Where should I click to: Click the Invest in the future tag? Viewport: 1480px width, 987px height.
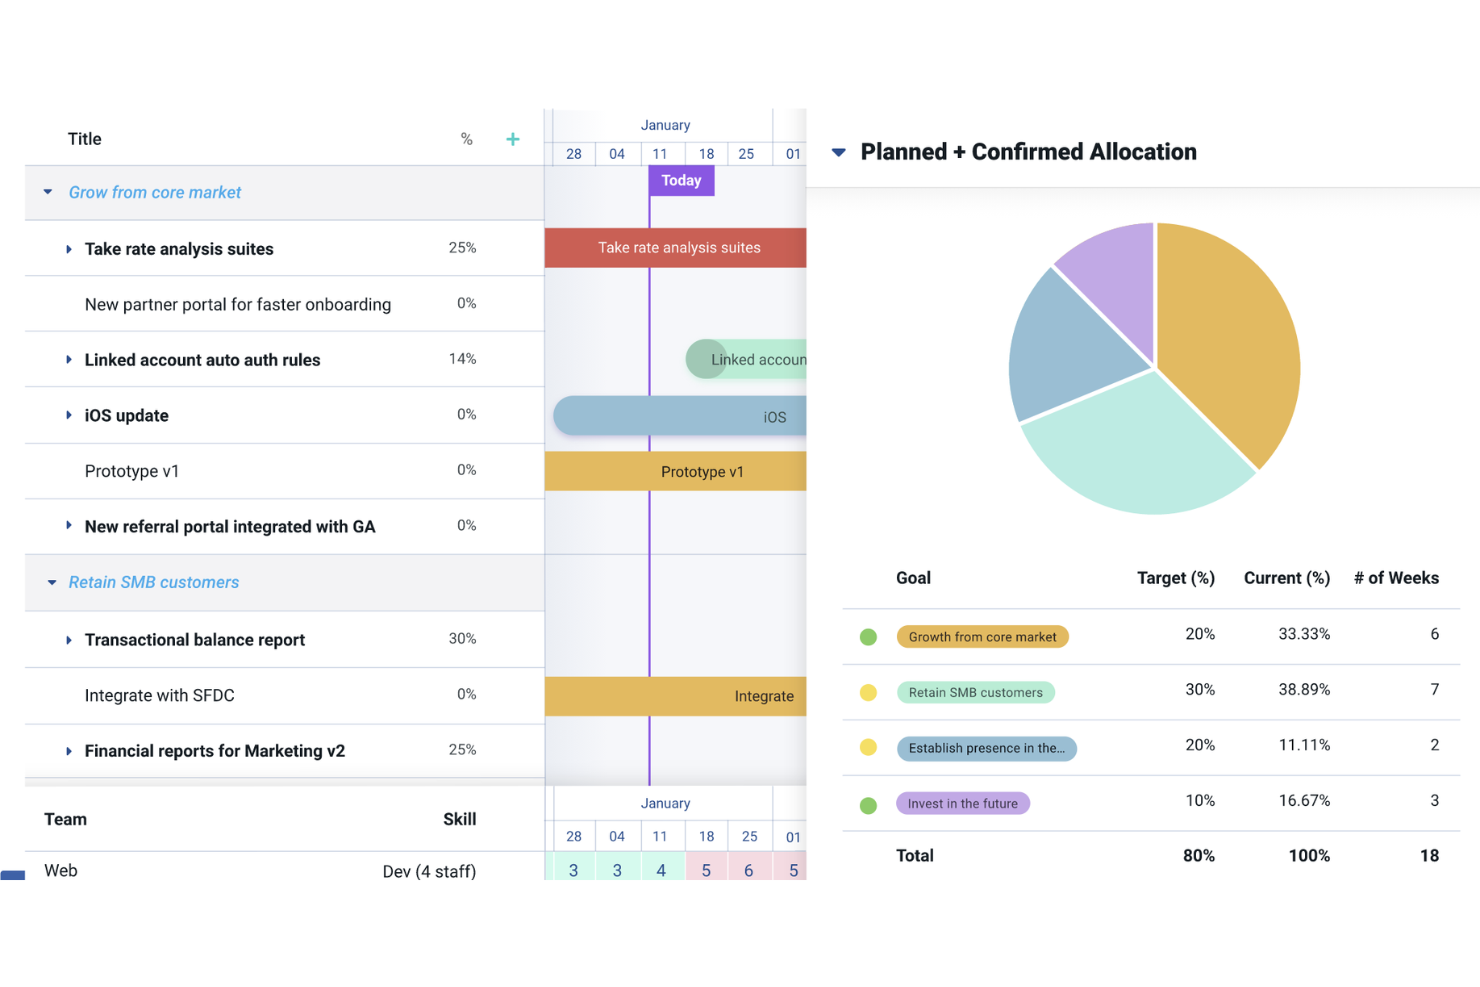click(962, 803)
